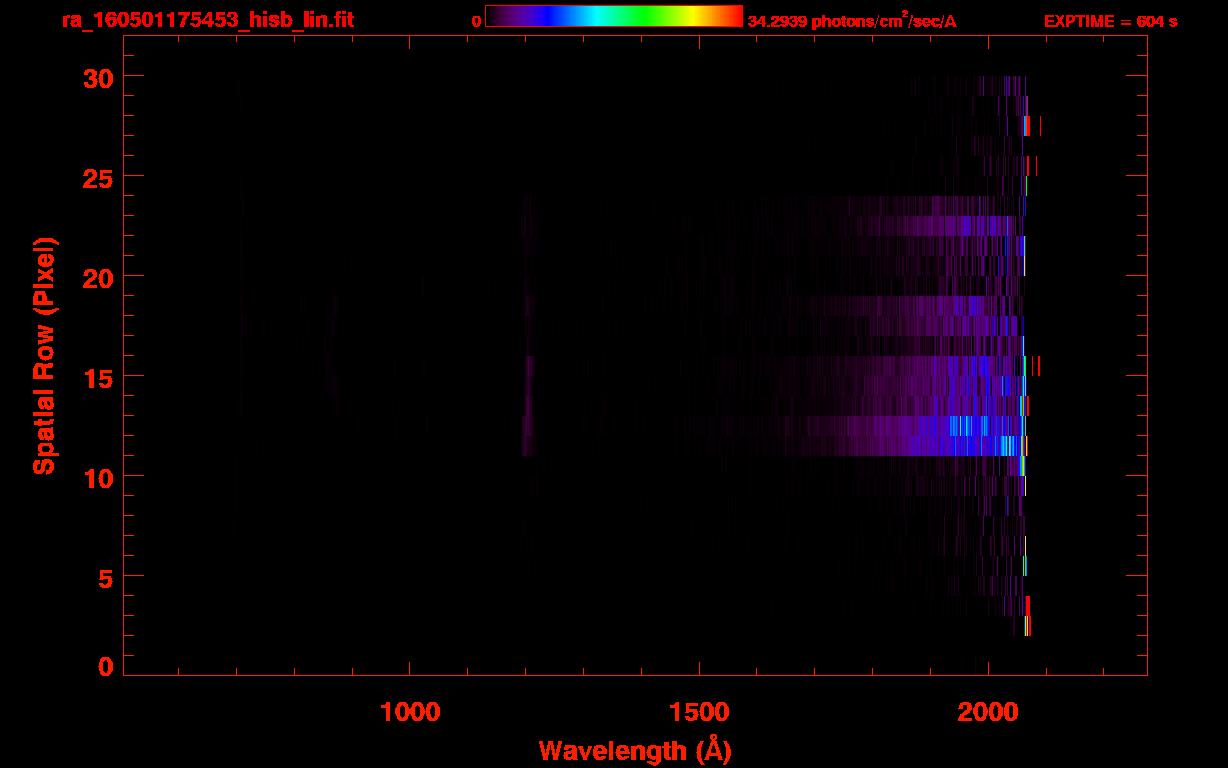Viewport: 1228px width, 768px height.
Task: Click the filename ra_160501175453_hisb_lin.fit title
Action: (x=207, y=20)
